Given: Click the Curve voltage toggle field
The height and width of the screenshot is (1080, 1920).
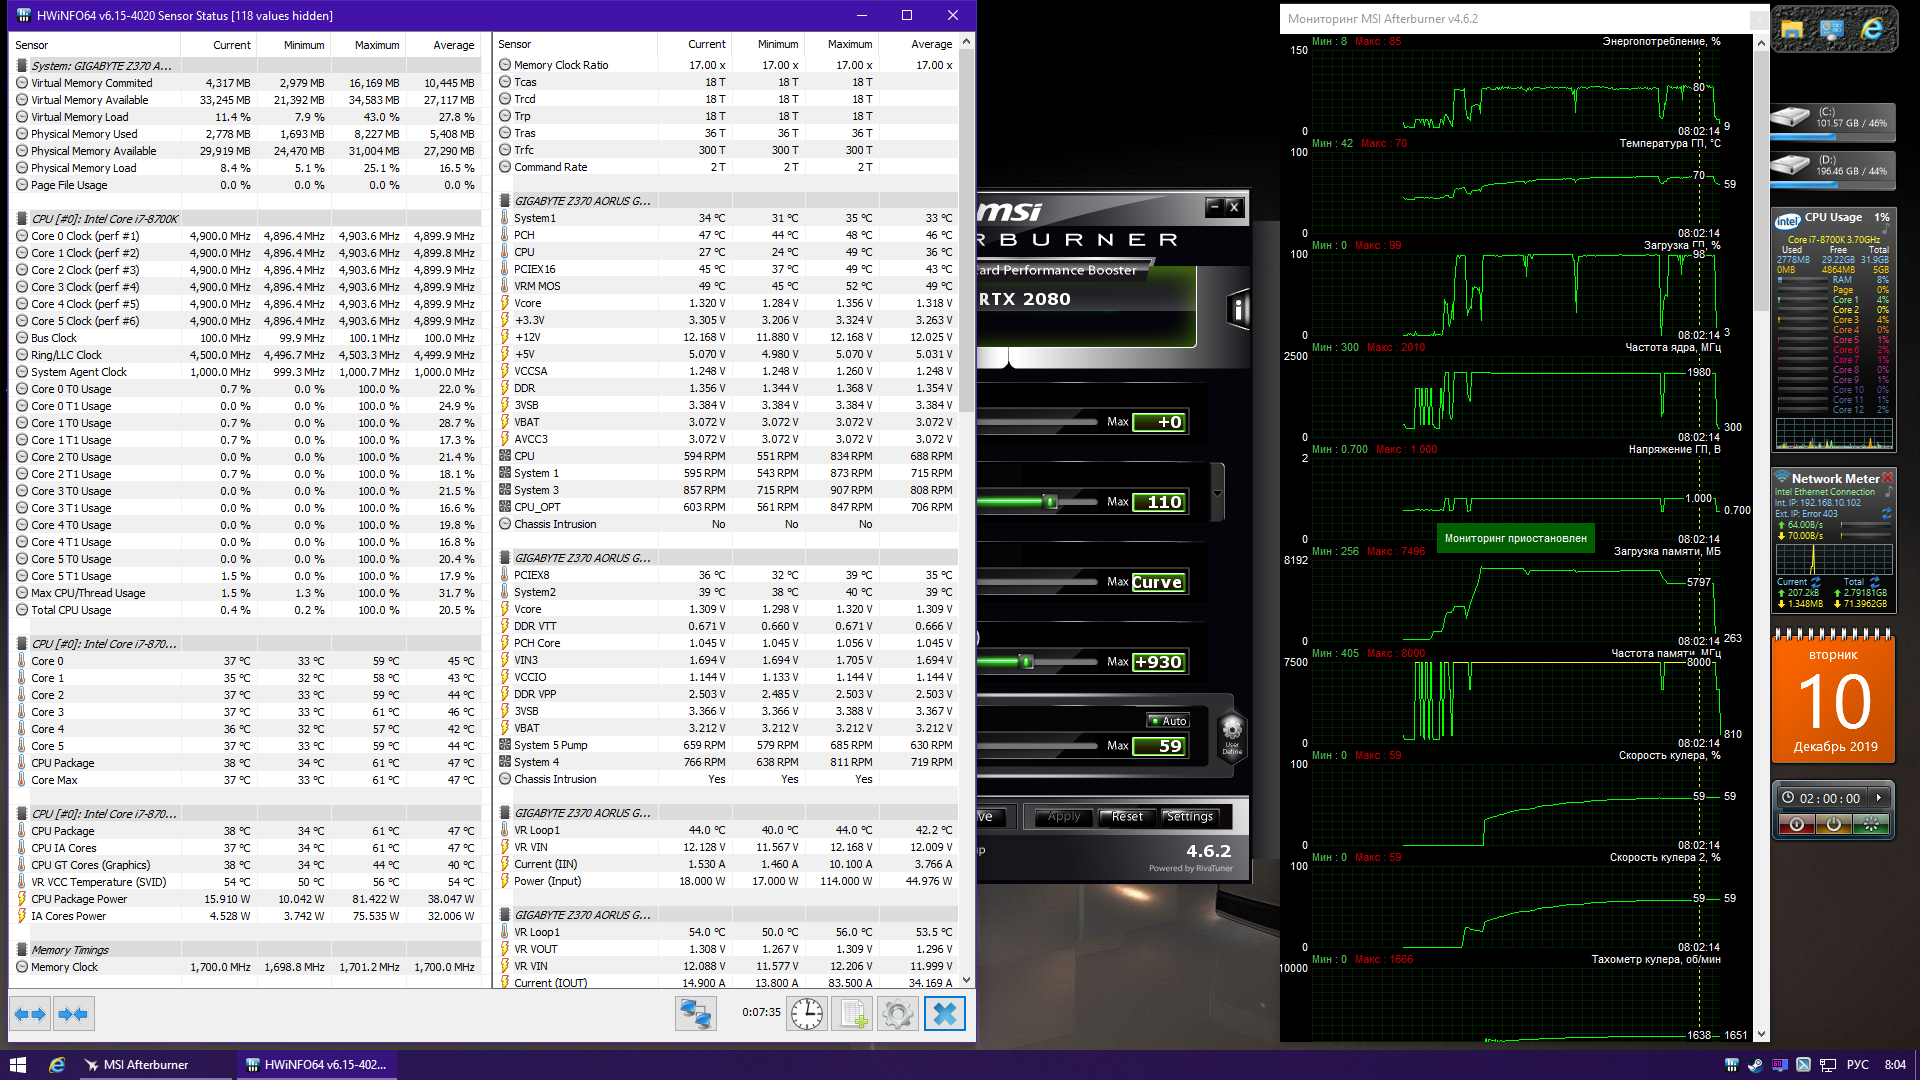Looking at the screenshot, I should tap(1158, 582).
